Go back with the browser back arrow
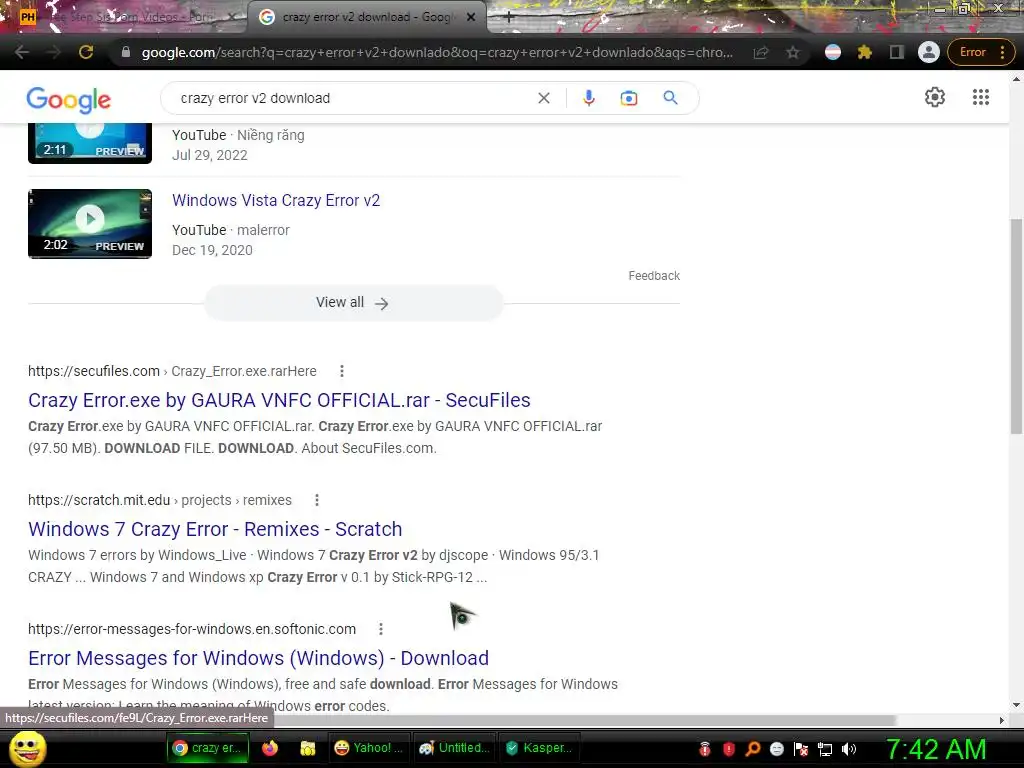Image resolution: width=1024 pixels, height=768 pixels. click(22, 52)
